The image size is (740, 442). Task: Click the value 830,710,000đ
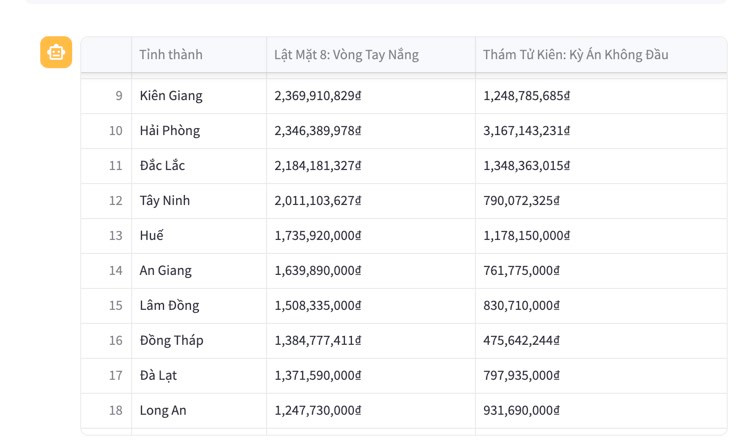point(521,305)
